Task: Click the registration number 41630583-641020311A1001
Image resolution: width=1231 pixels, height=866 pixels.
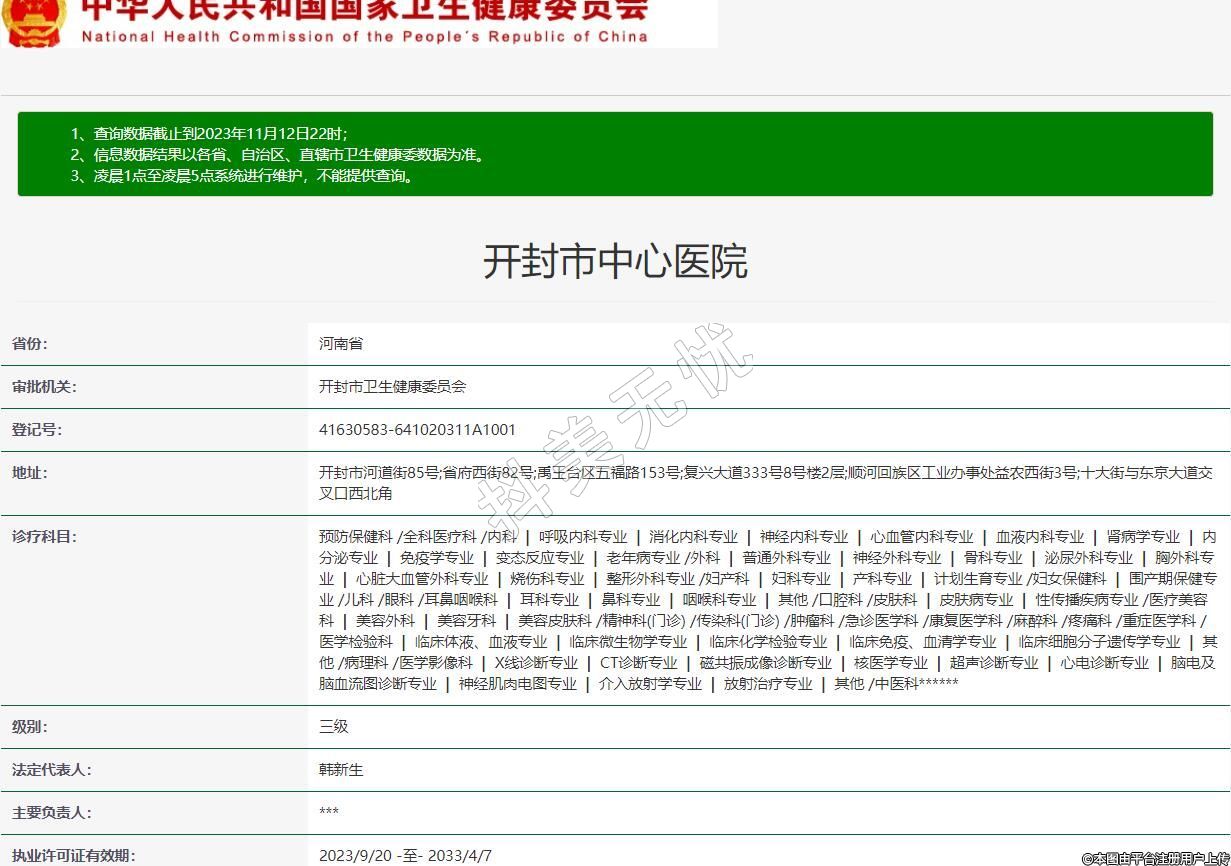Action: pos(417,430)
